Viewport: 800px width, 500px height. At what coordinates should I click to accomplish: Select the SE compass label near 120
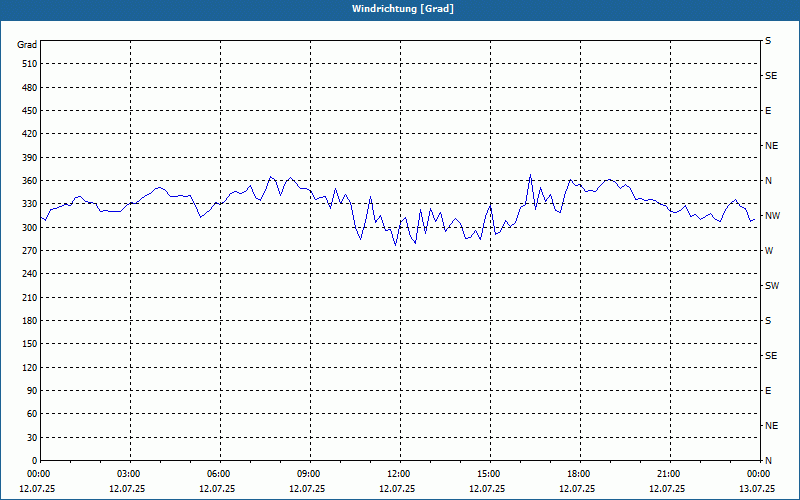771,356
